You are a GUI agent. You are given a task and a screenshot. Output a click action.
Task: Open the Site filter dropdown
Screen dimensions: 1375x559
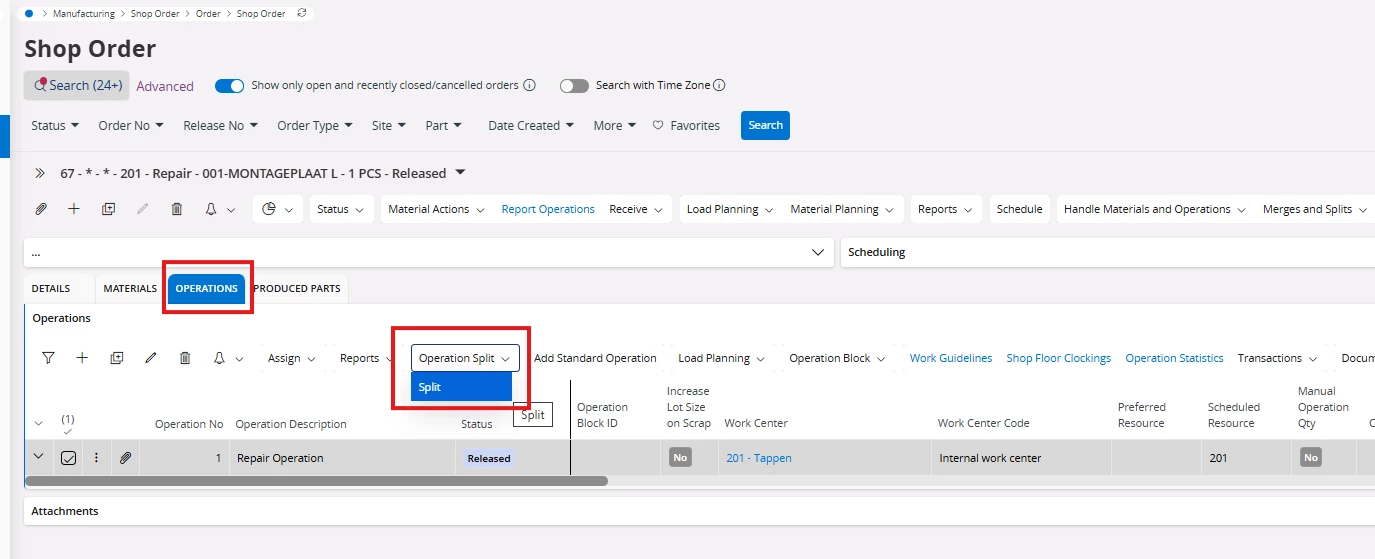(389, 126)
